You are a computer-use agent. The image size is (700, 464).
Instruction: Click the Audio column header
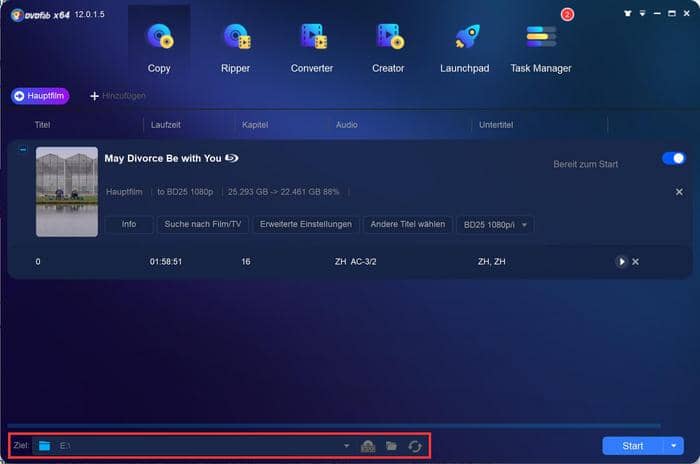(347, 125)
